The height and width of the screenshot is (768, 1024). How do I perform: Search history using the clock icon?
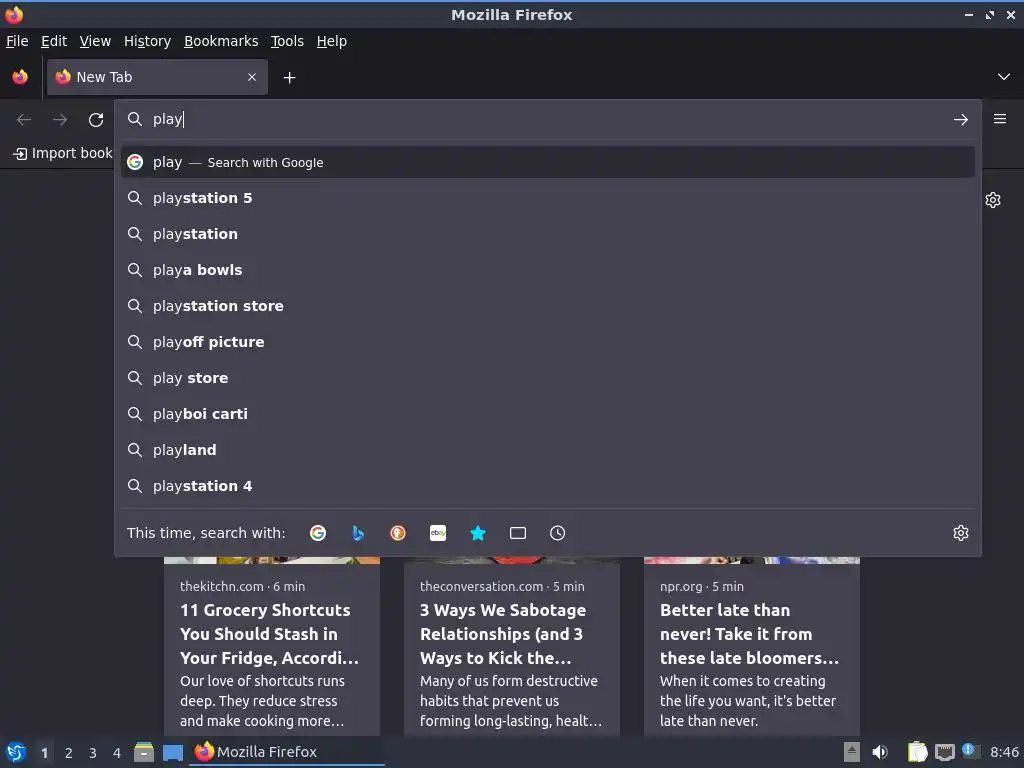click(558, 533)
